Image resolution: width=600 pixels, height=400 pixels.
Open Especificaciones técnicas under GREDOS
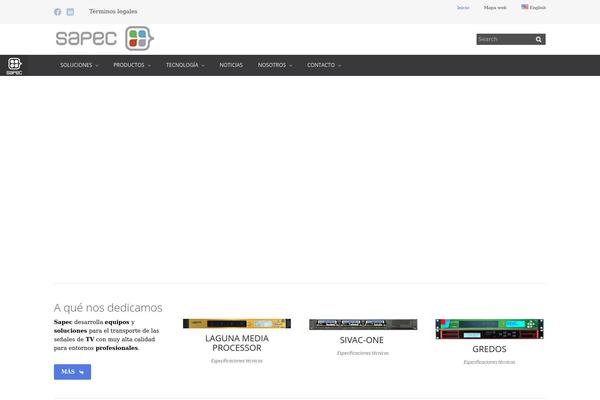click(x=489, y=362)
